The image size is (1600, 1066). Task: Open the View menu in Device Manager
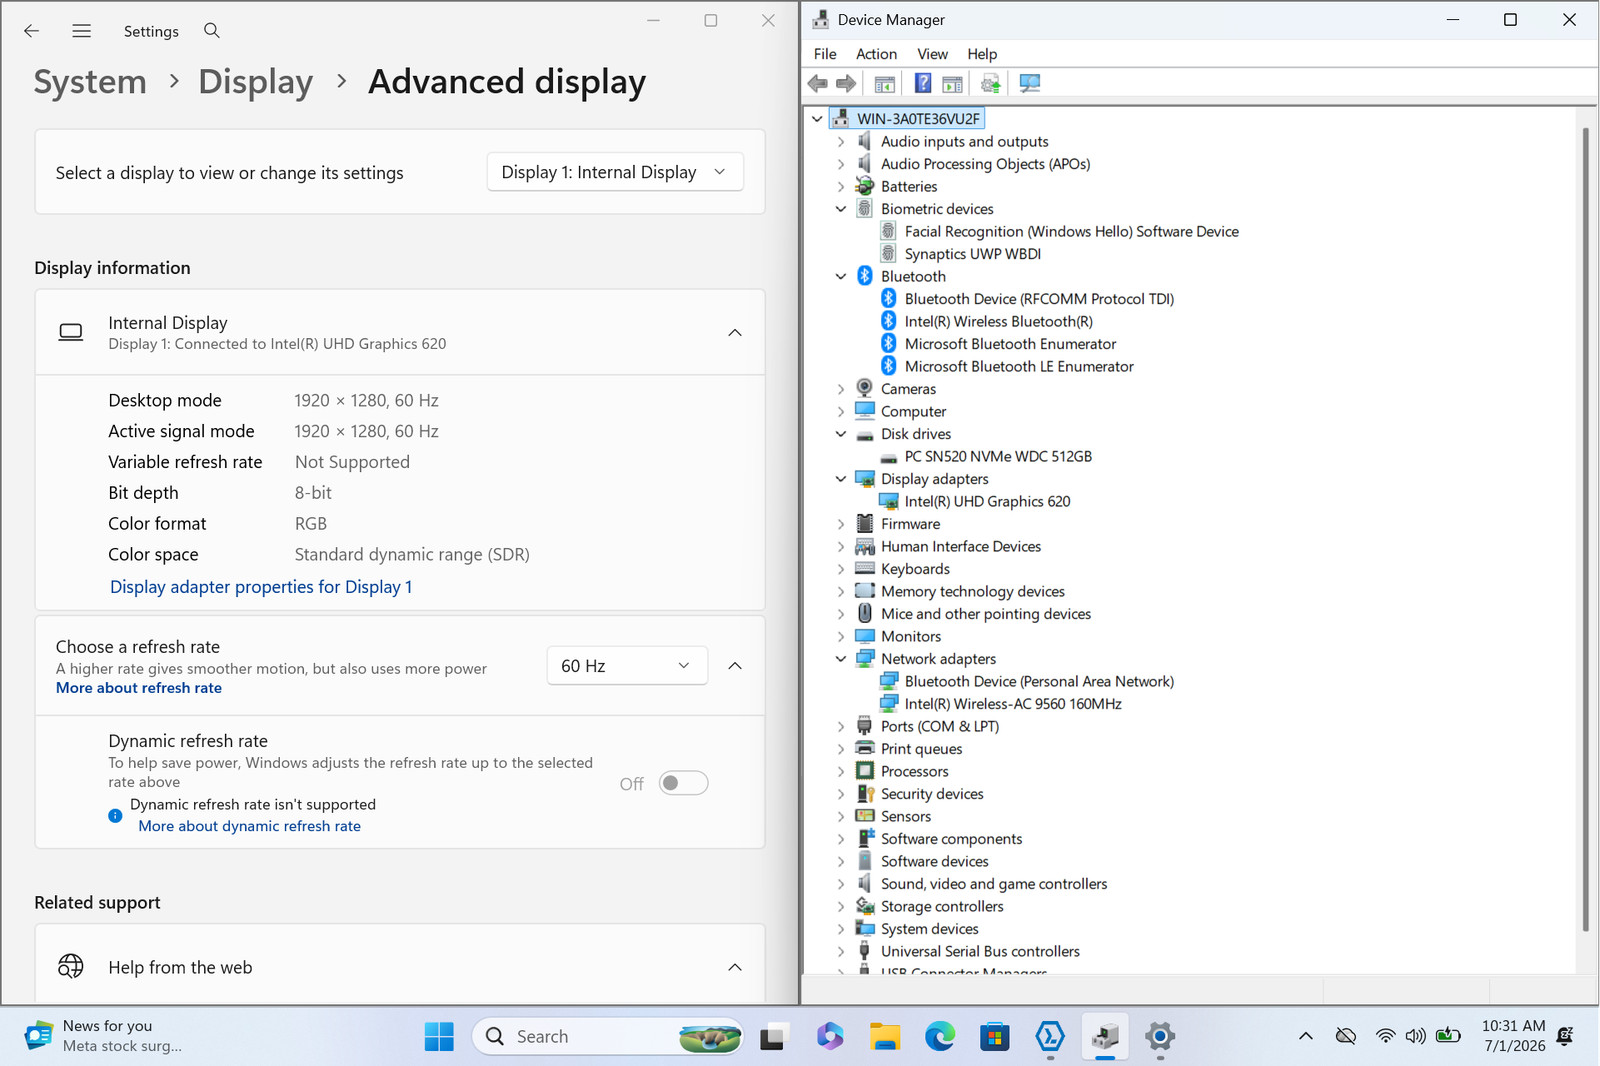(932, 54)
